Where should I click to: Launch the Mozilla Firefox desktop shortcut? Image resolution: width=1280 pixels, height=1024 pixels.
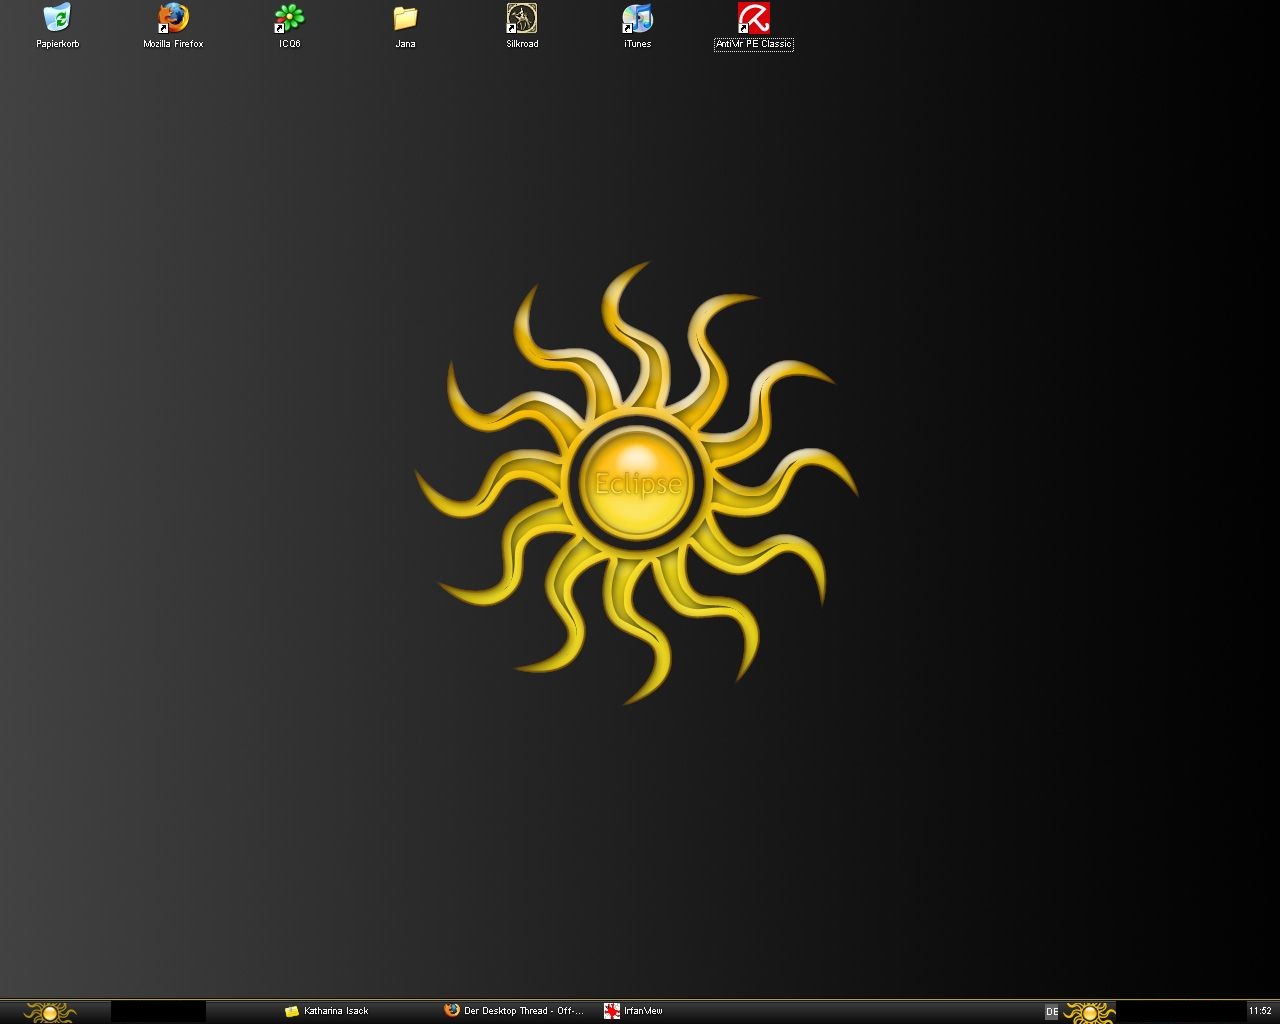tap(173, 18)
